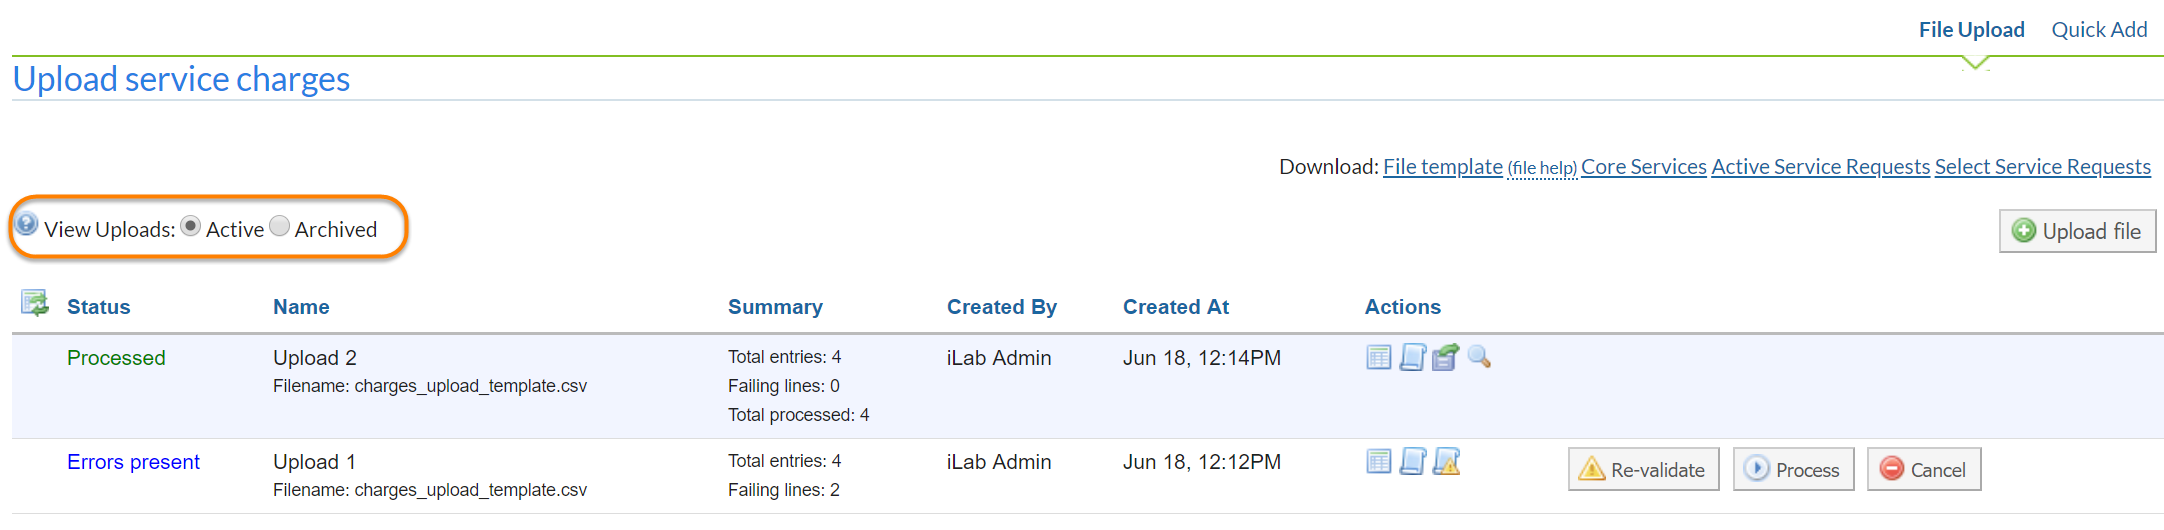The height and width of the screenshot is (530, 2164).
Task: Switch to the File Upload tab
Action: (x=1971, y=30)
